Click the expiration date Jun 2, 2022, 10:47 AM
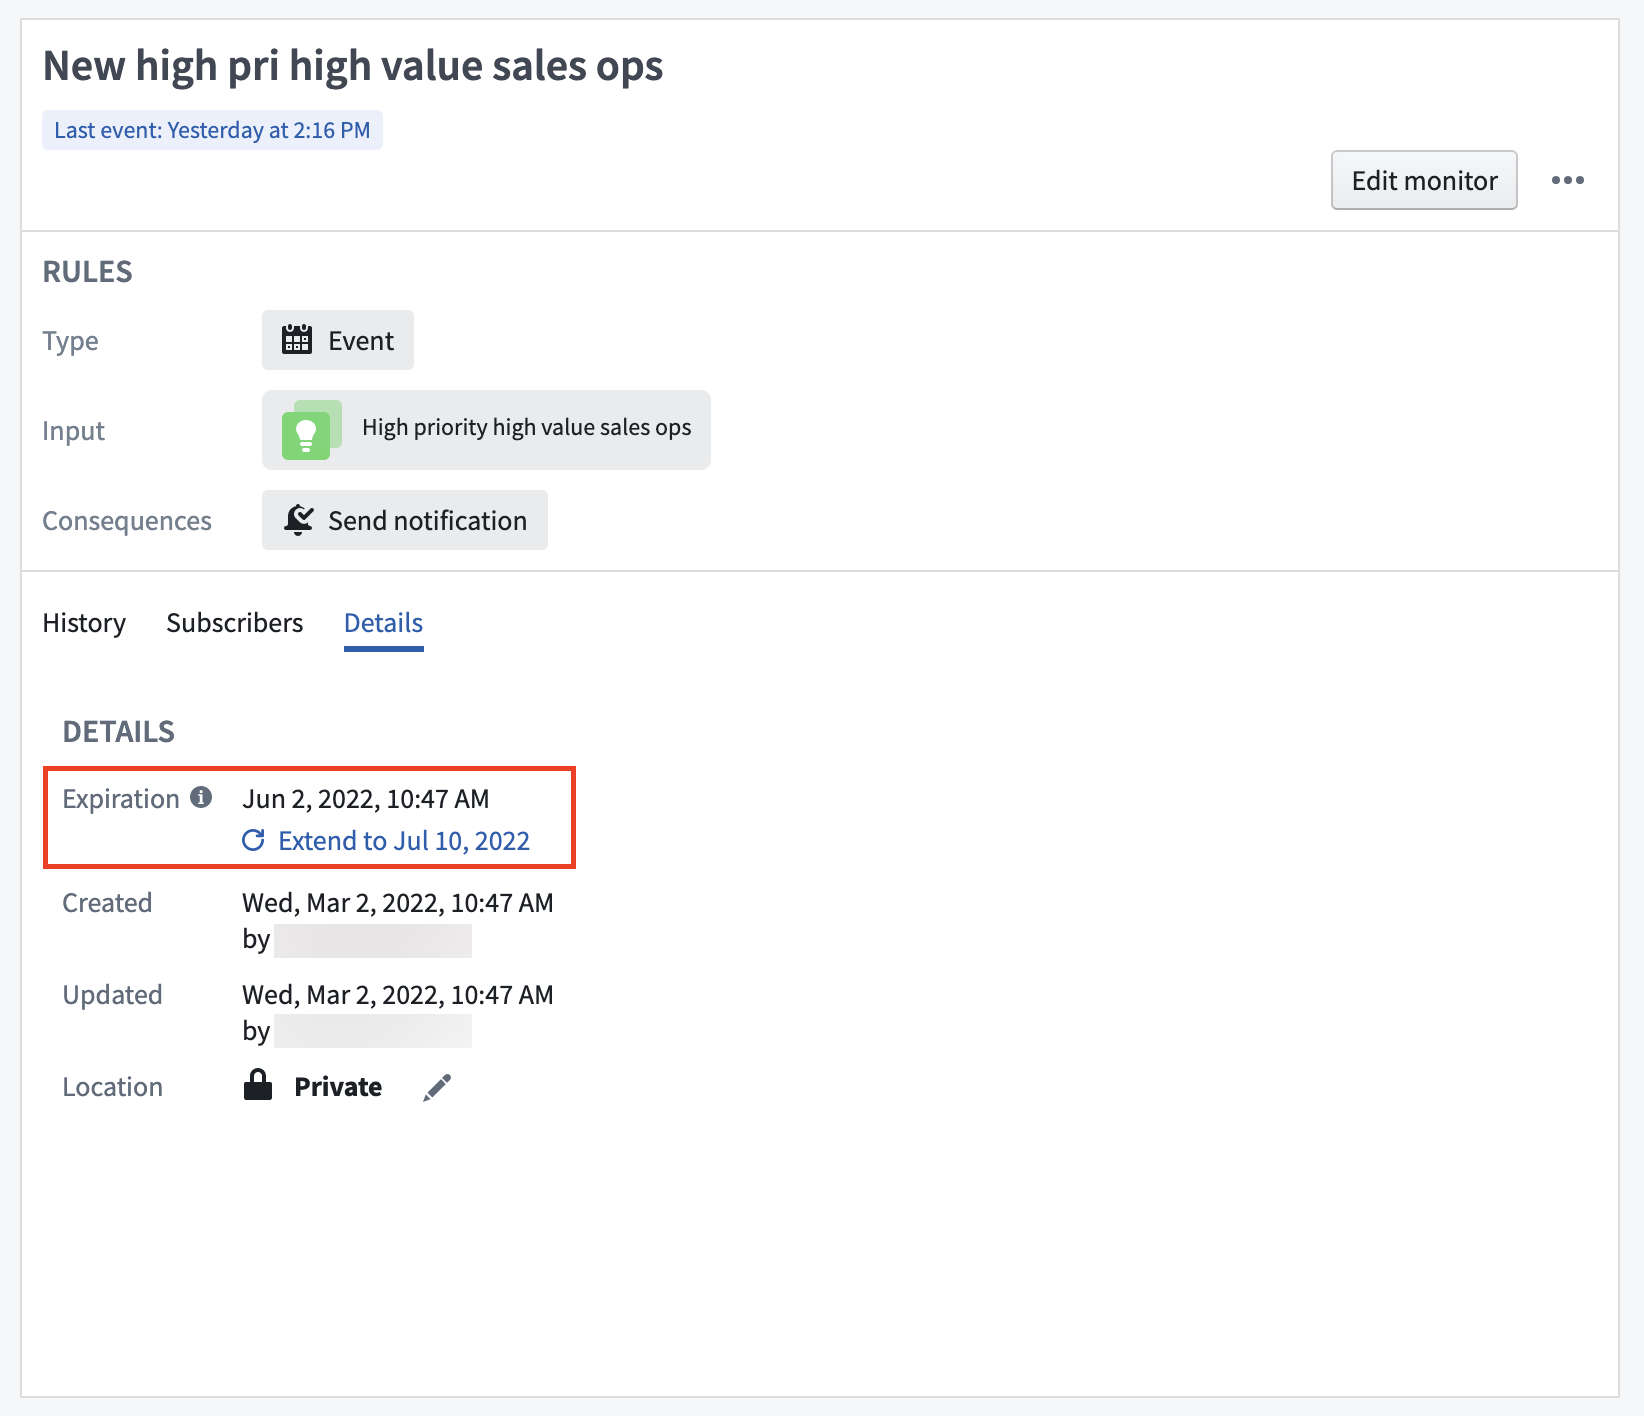1644x1416 pixels. tap(366, 799)
